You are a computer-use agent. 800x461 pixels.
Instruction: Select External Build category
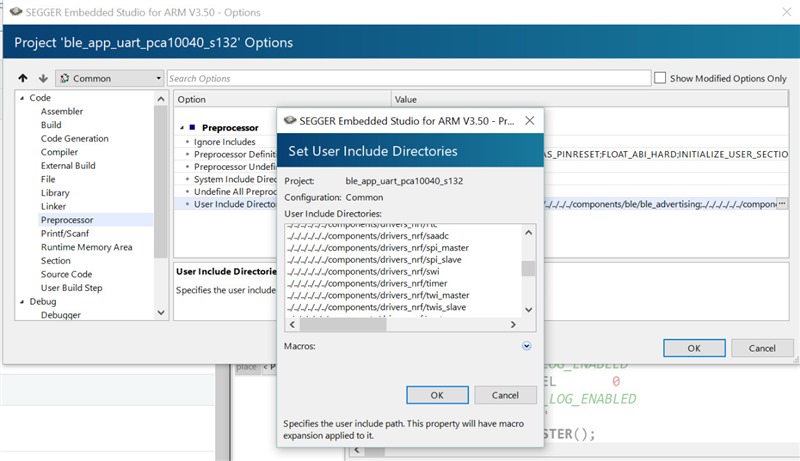click(68, 166)
